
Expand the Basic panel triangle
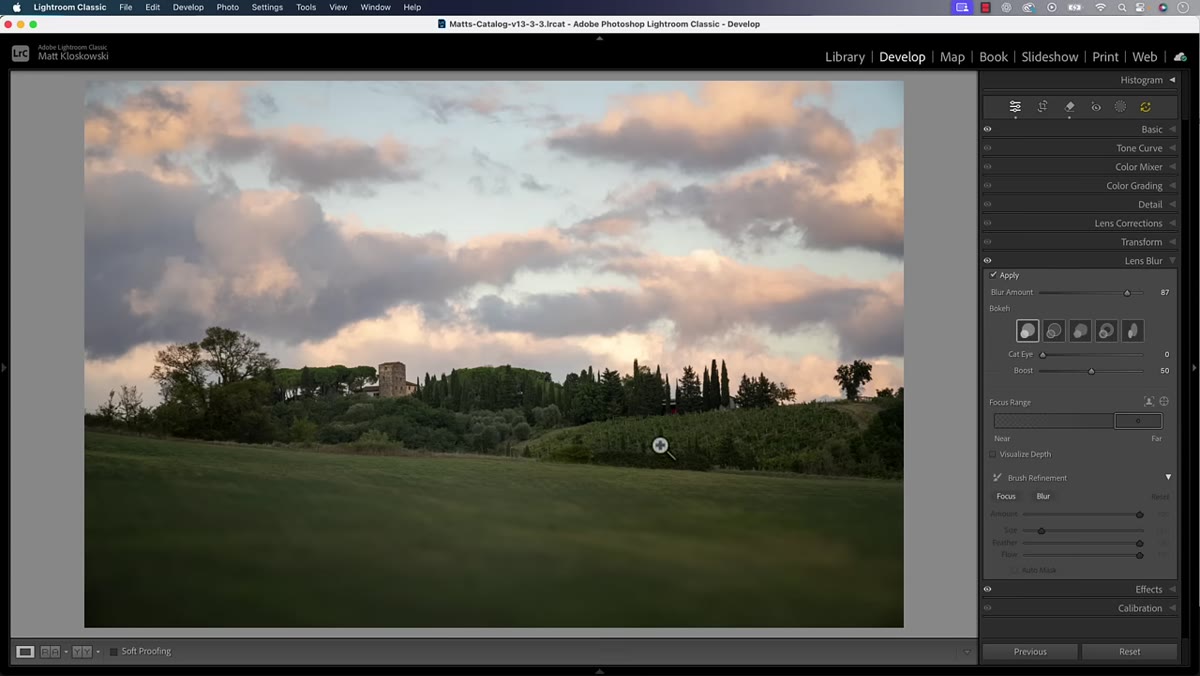(1172, 129)
